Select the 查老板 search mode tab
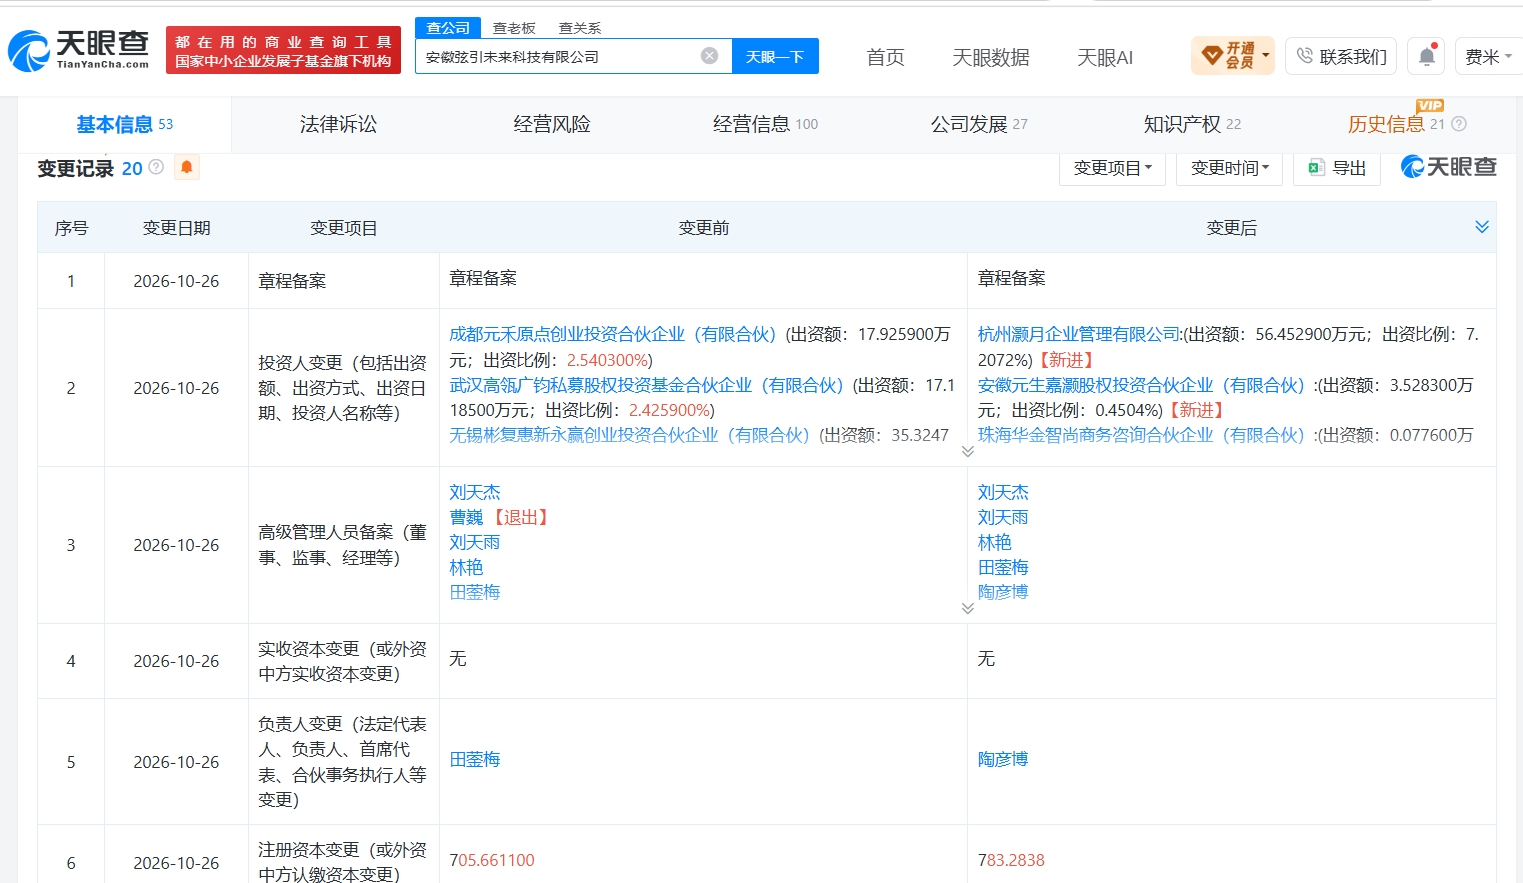 point(514,28)
